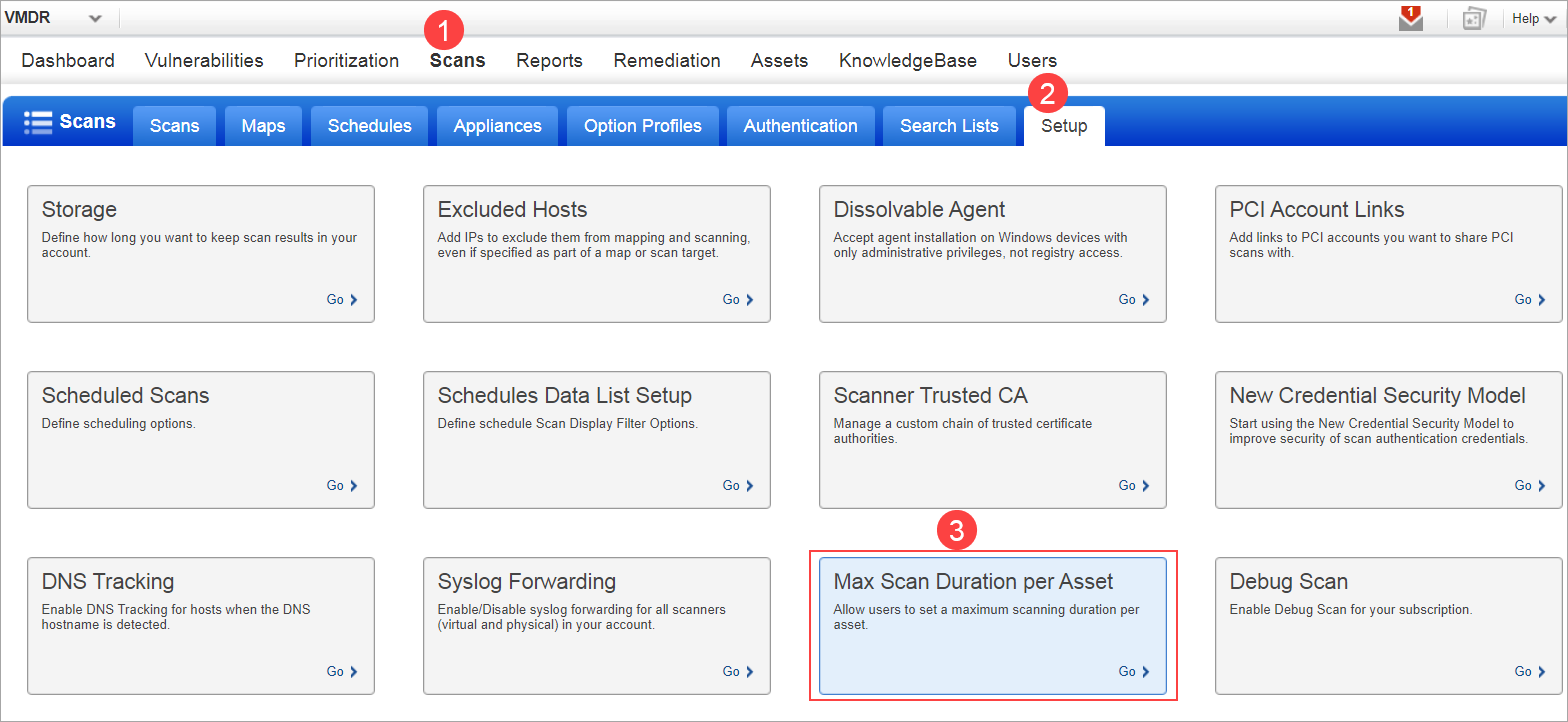Click the PCI Account Links title
The width and height of the screenshot is (1568, 722).
pyautogui.click(x=1317, y=210)
